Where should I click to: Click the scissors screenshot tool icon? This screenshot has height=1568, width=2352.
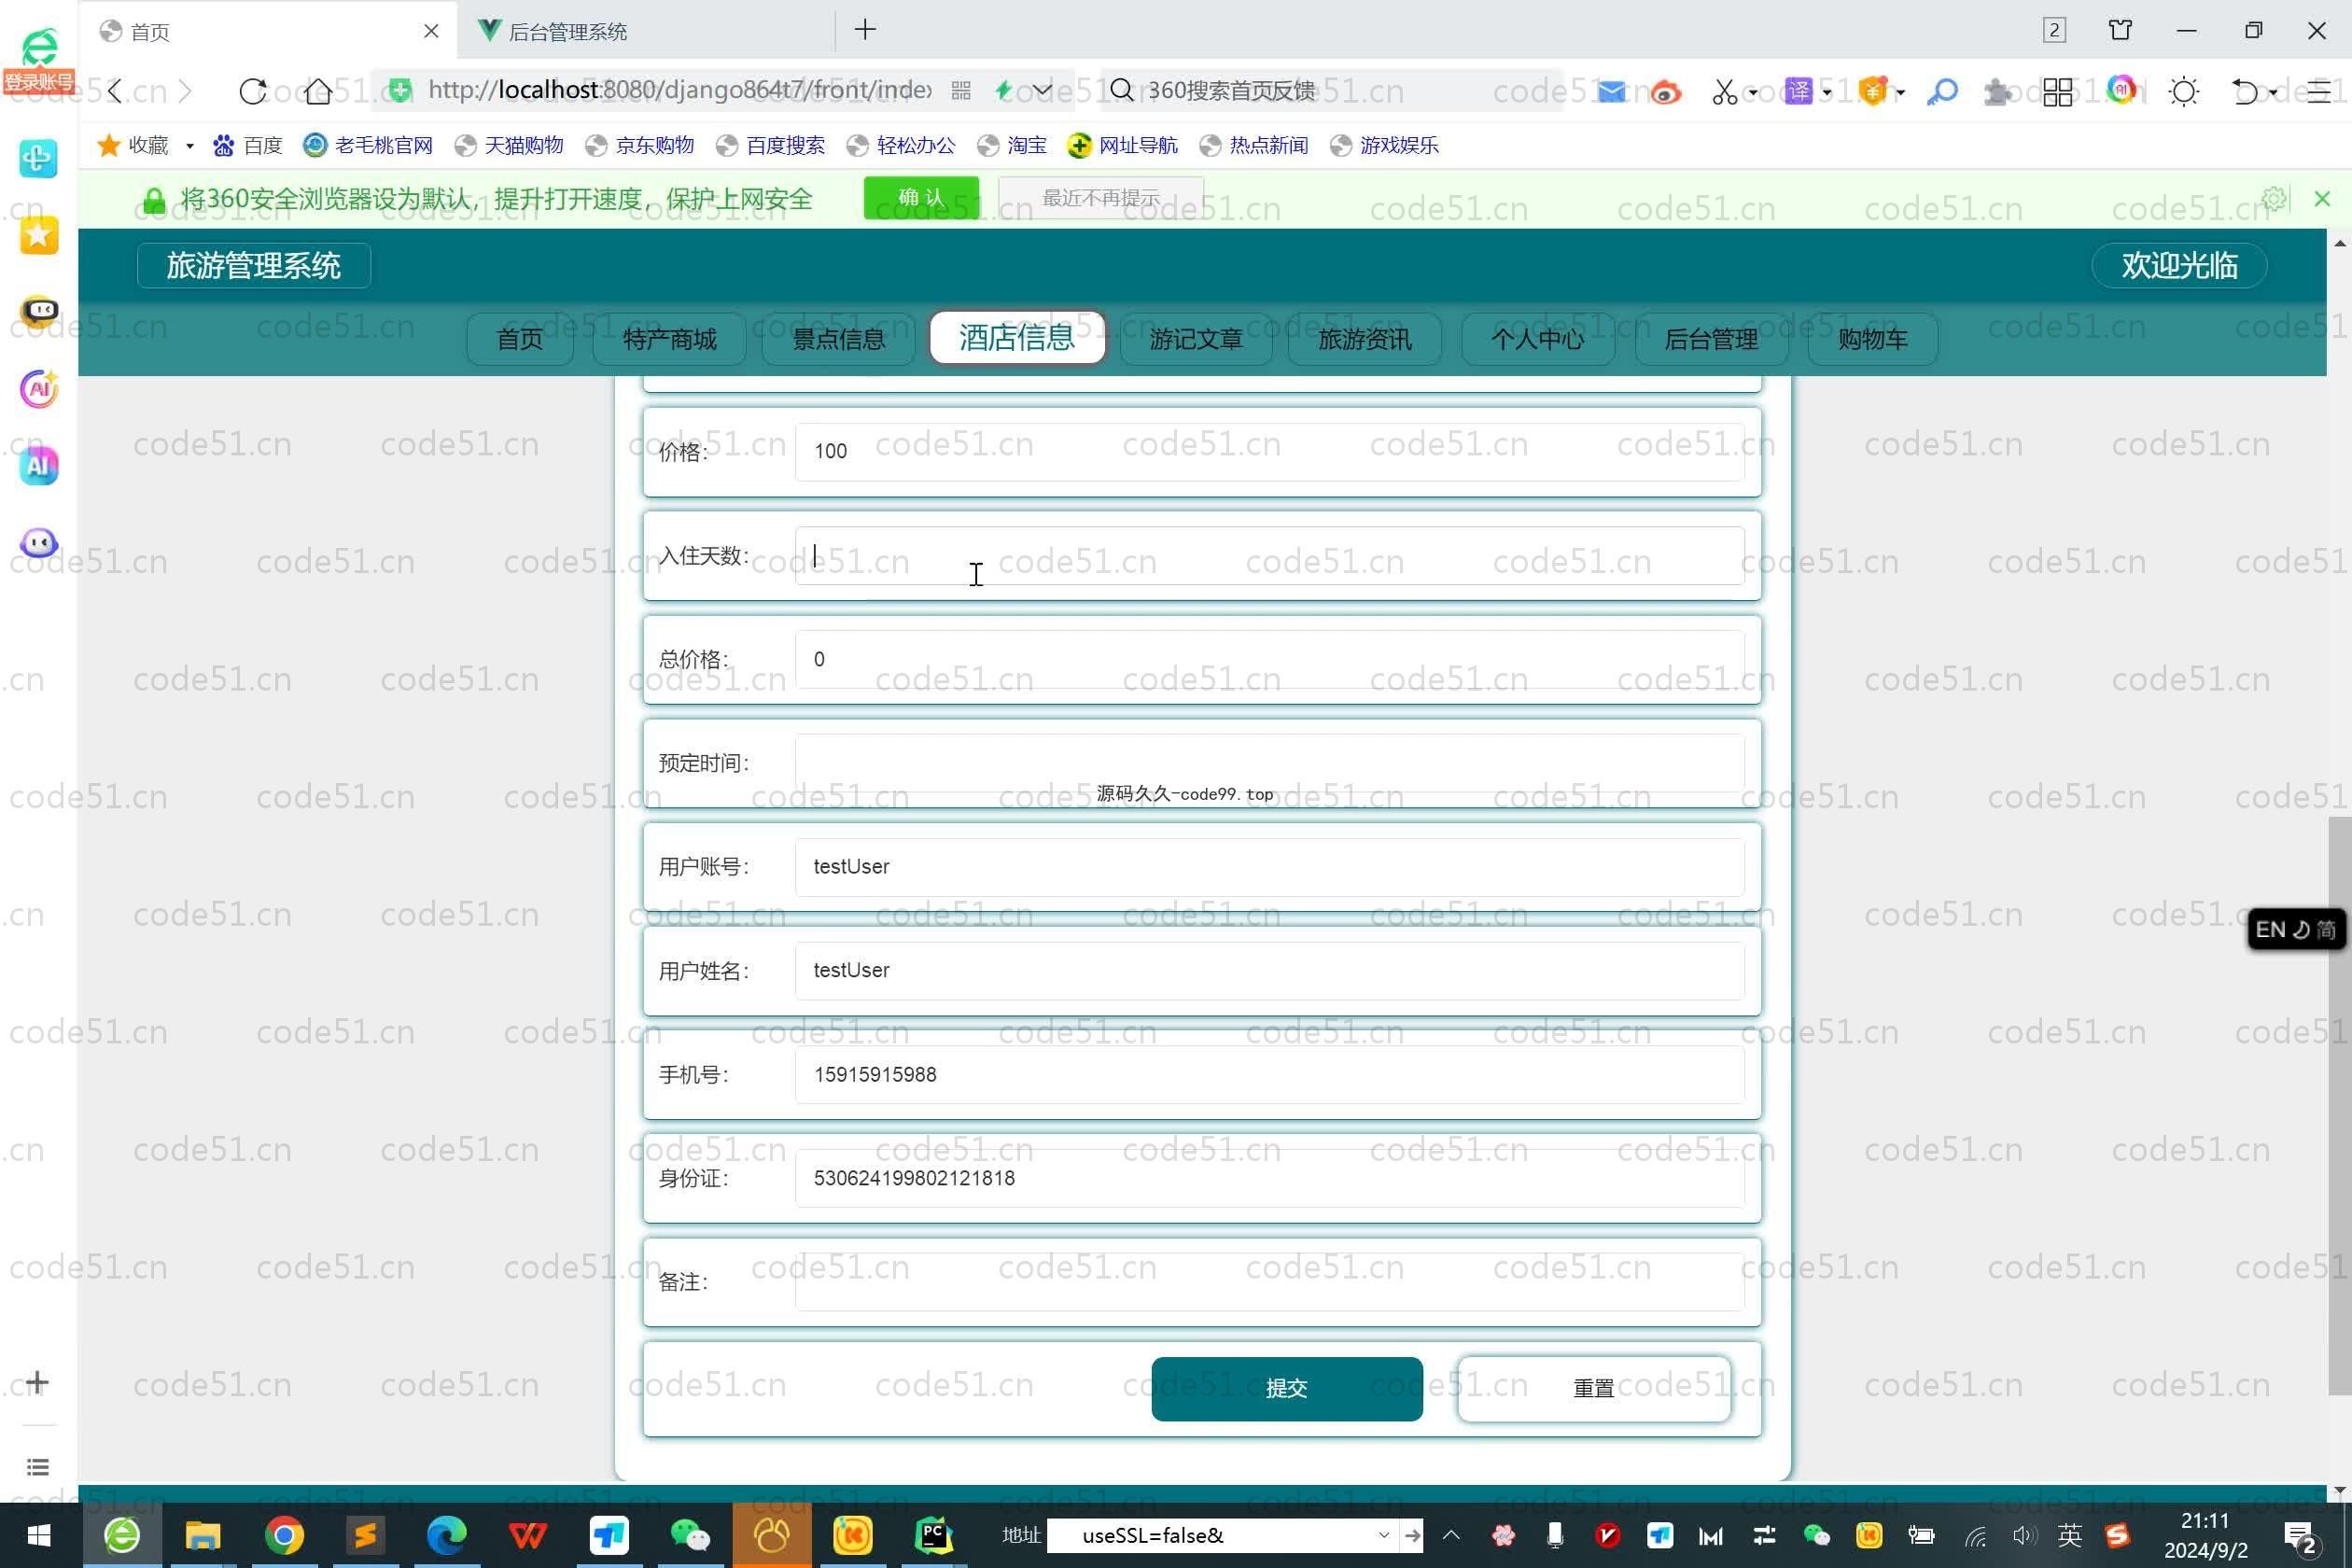click(x=1724, y=92)
